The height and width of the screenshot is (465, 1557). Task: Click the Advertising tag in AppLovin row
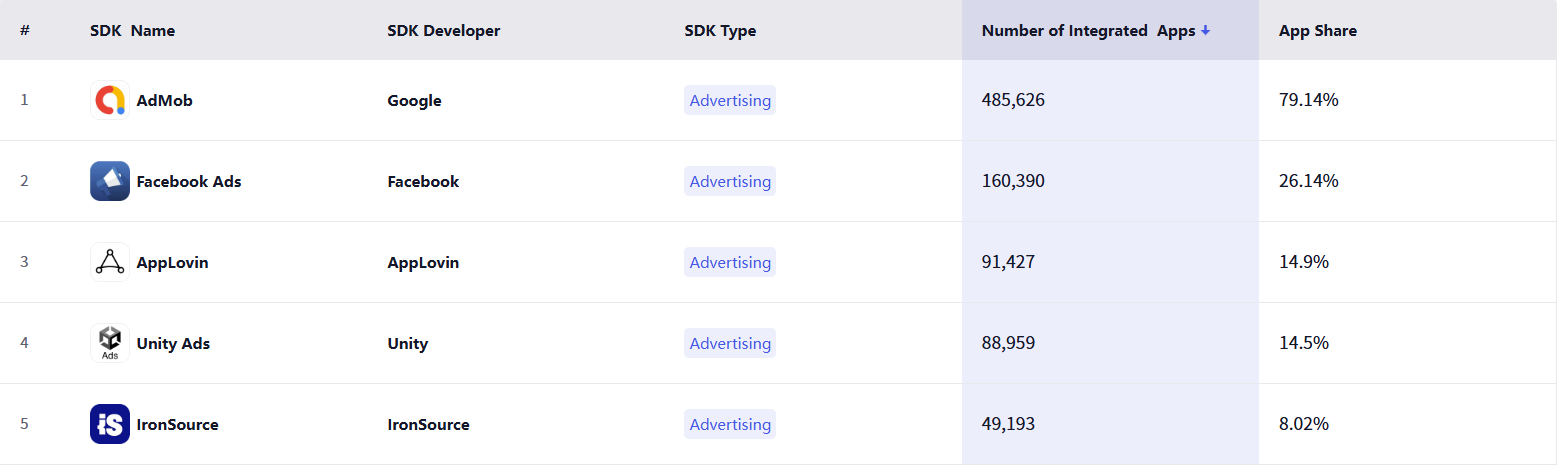(x=730, y=262)
